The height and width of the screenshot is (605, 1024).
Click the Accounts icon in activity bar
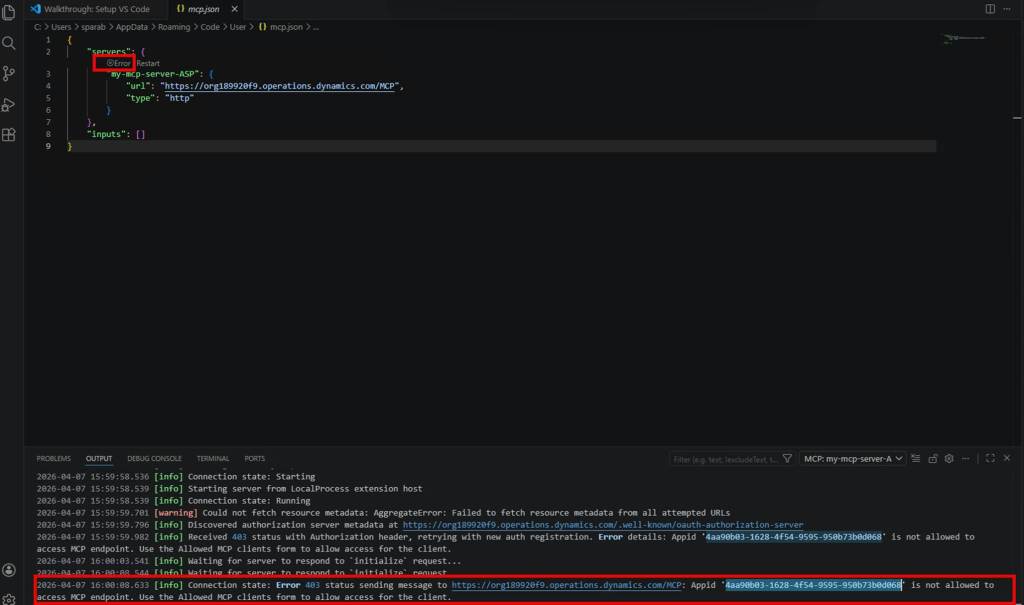click(9, 569)
